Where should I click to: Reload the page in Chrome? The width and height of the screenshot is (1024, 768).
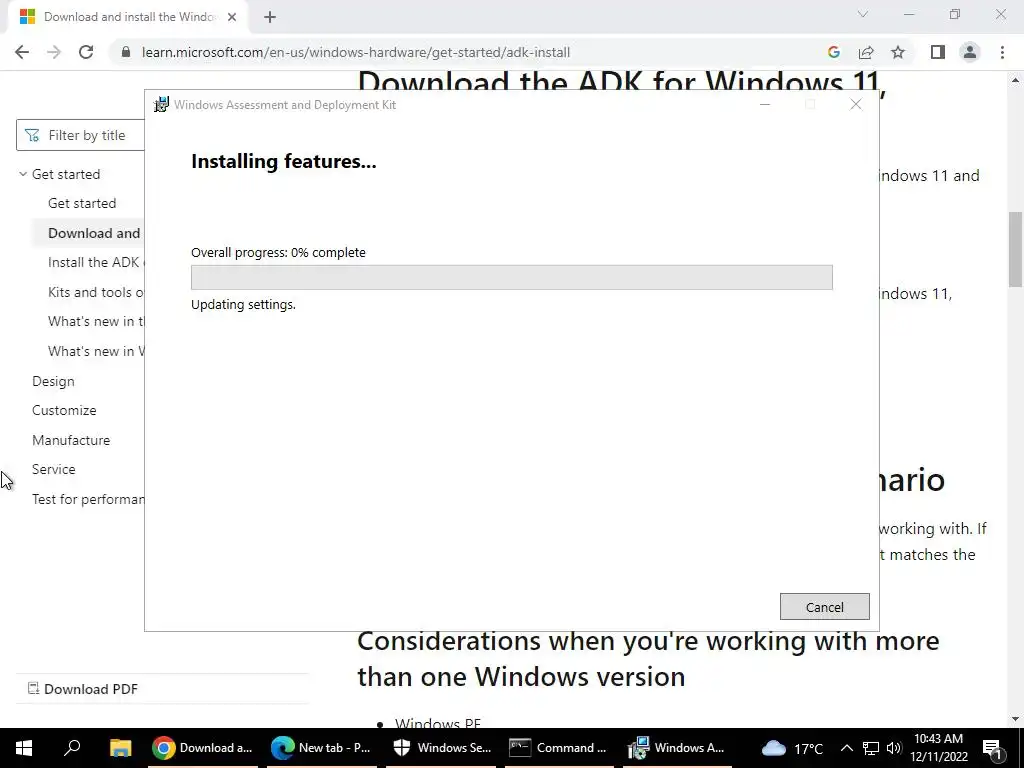click(86, 52)
